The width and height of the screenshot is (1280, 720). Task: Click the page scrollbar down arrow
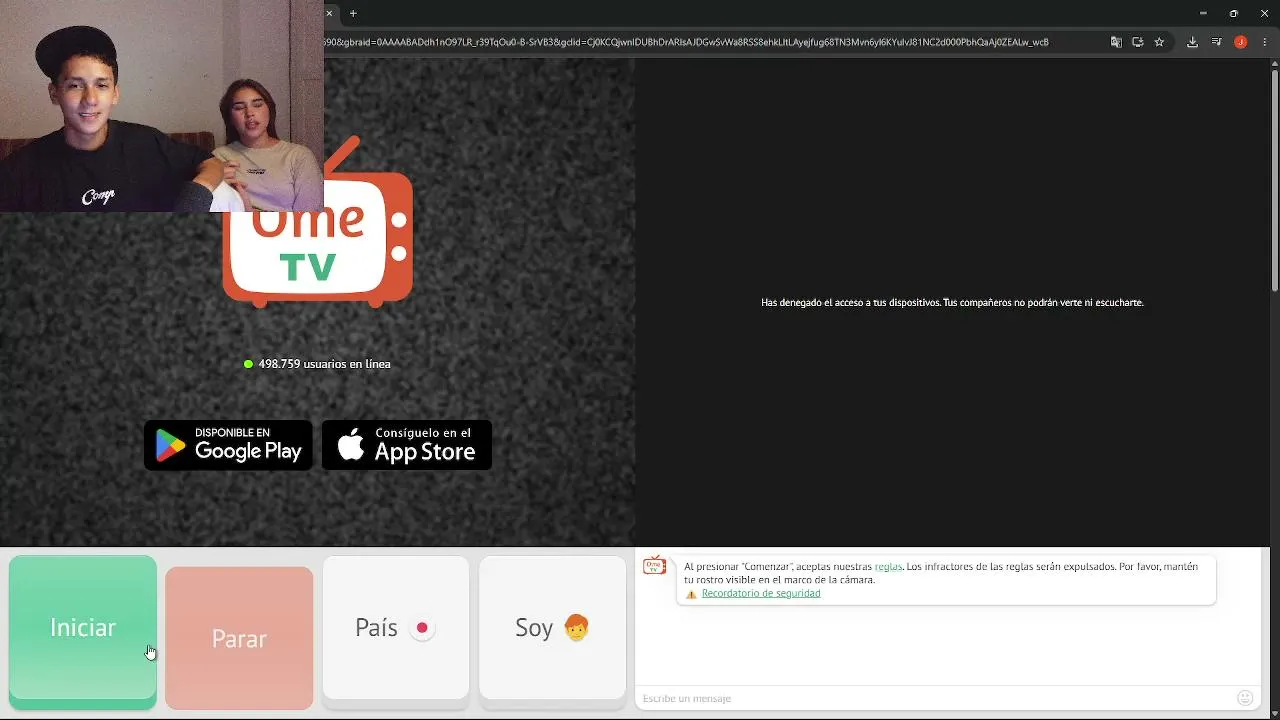point(1275,714)
